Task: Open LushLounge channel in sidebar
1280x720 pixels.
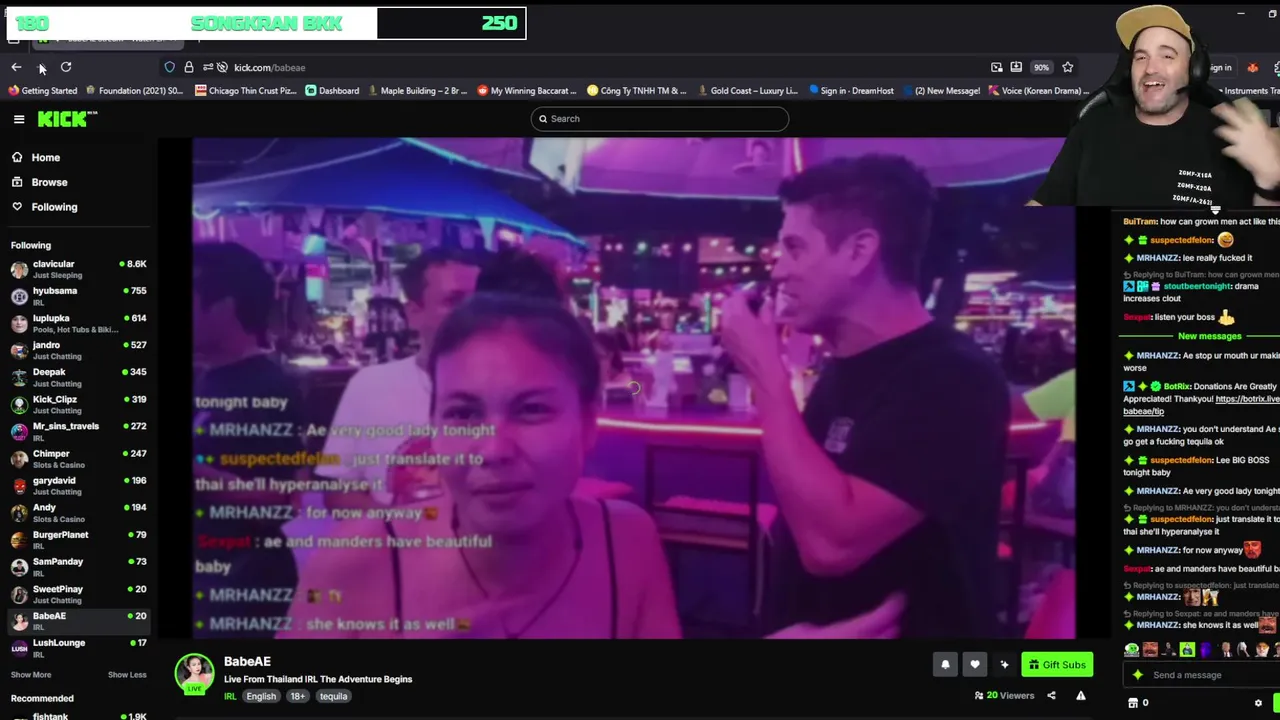Action: coord(78,647)
